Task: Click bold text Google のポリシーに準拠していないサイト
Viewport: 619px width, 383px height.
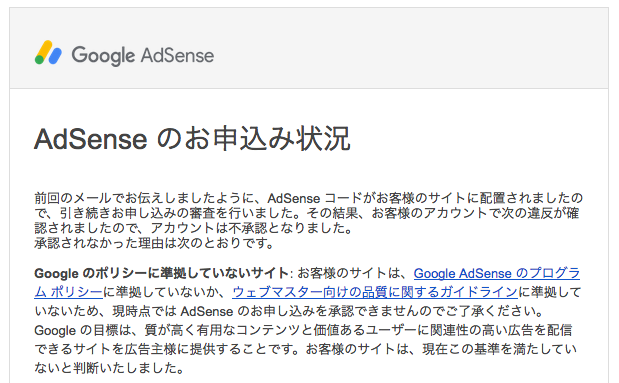Action: (161, 273)
